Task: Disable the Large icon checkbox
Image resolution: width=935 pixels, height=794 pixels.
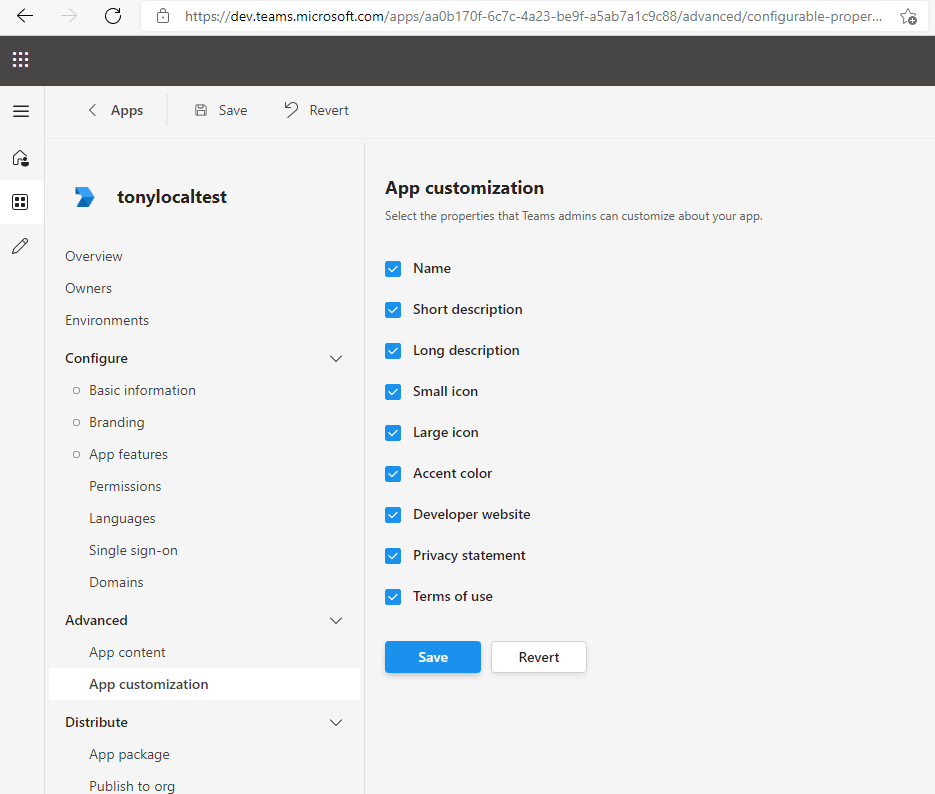Action: (x=393, y=433)
